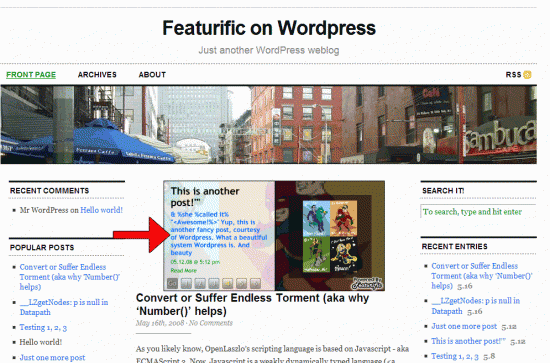Click the 'Featurific on Wordpress' site title
Screen dimensions: 550x363
(x=269, y=28)
